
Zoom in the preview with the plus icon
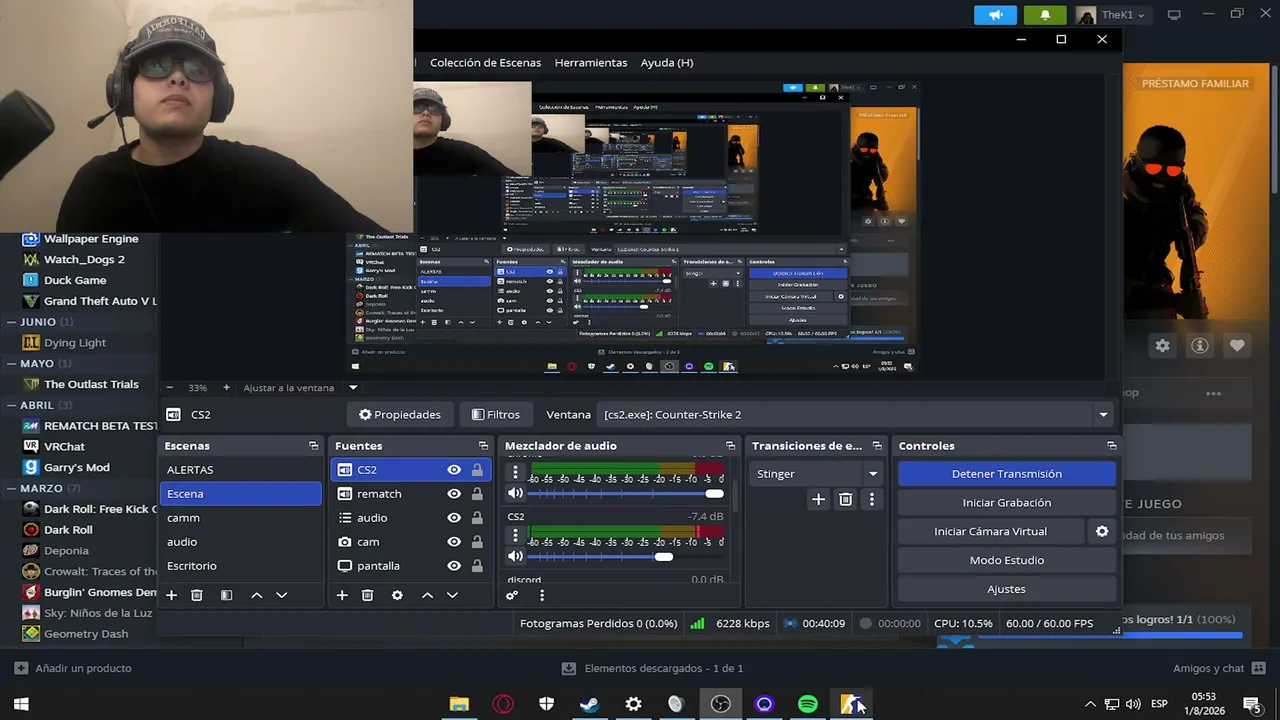coord(226,387)
